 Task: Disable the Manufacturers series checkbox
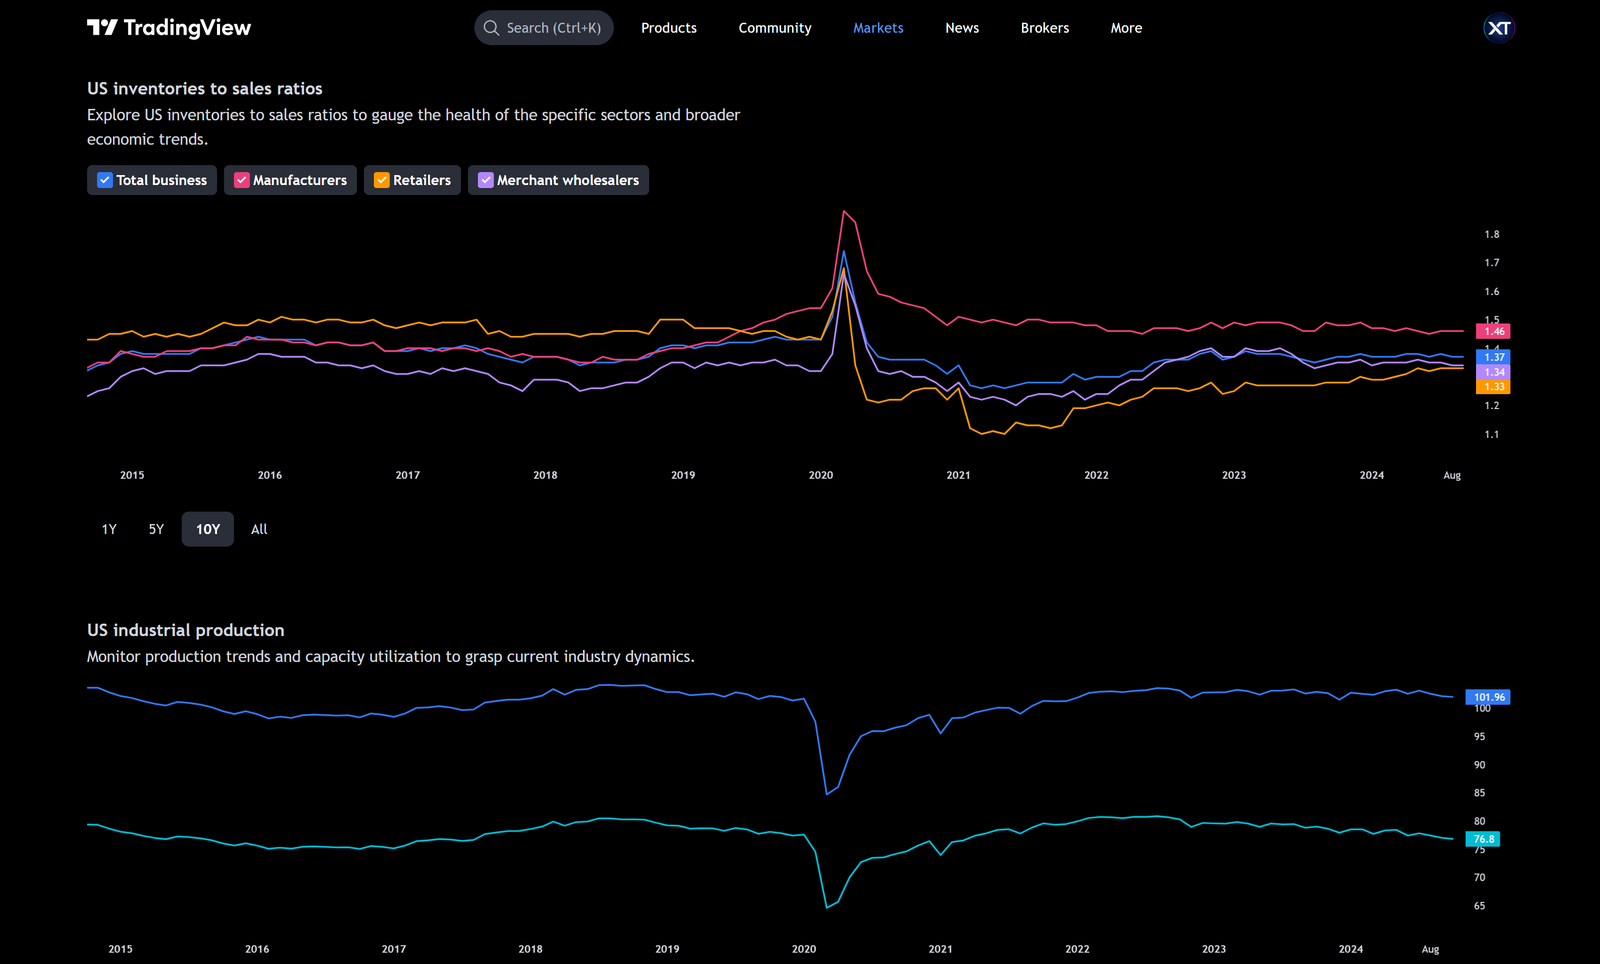[x=241, y=180]
